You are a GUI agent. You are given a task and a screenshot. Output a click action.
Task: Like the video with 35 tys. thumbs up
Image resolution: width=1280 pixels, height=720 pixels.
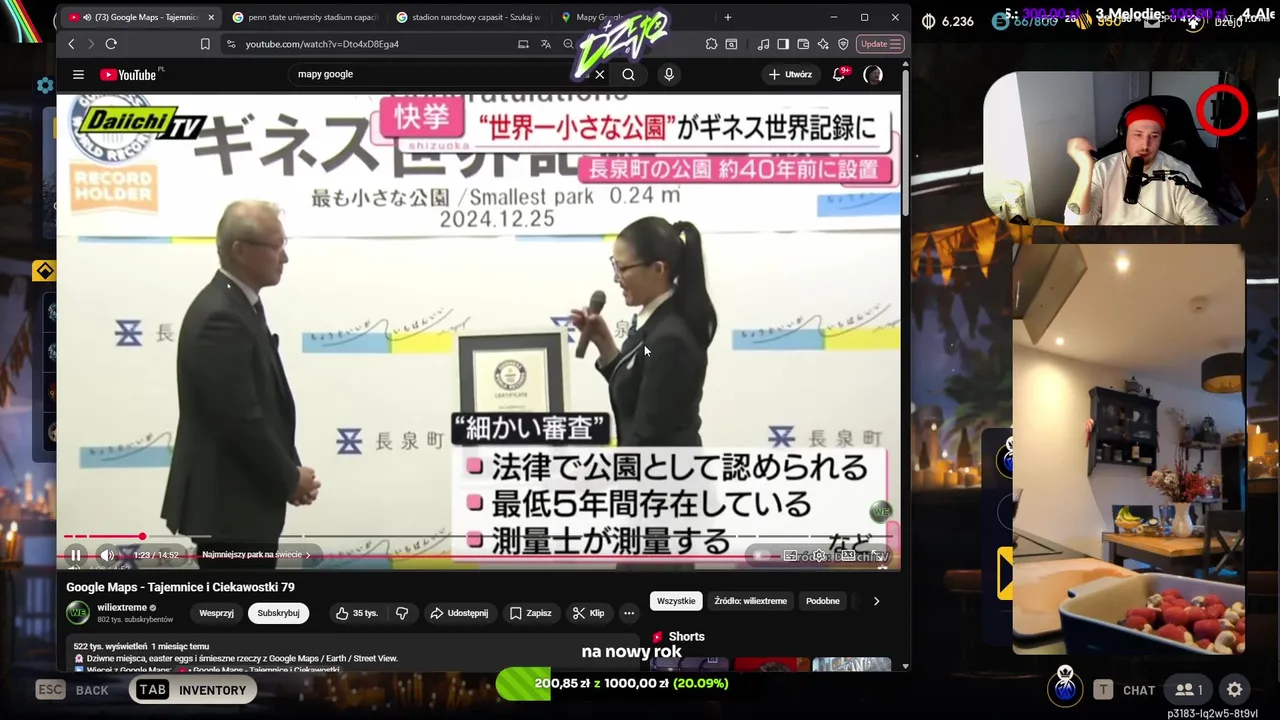pyautogui.click(x=356, y=613)
